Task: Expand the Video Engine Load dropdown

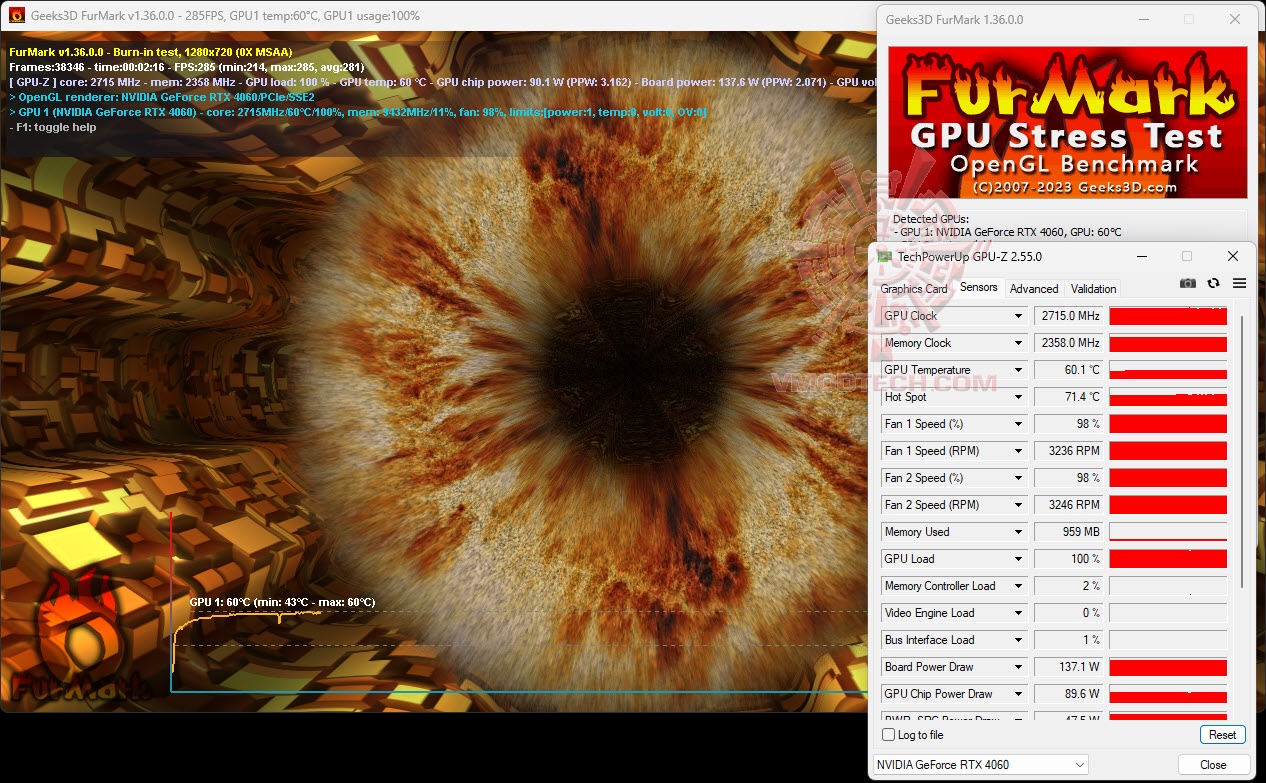Action: 1018,613
